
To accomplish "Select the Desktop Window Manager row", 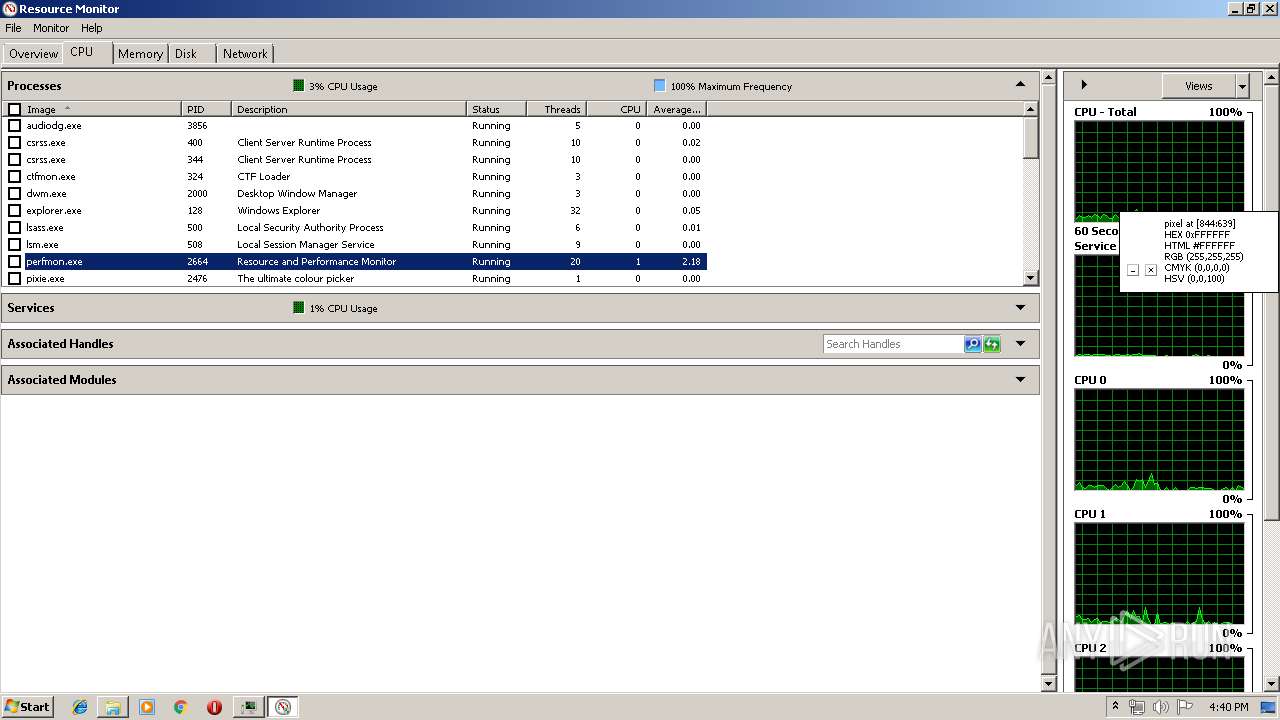I will [x=355, y=194].
